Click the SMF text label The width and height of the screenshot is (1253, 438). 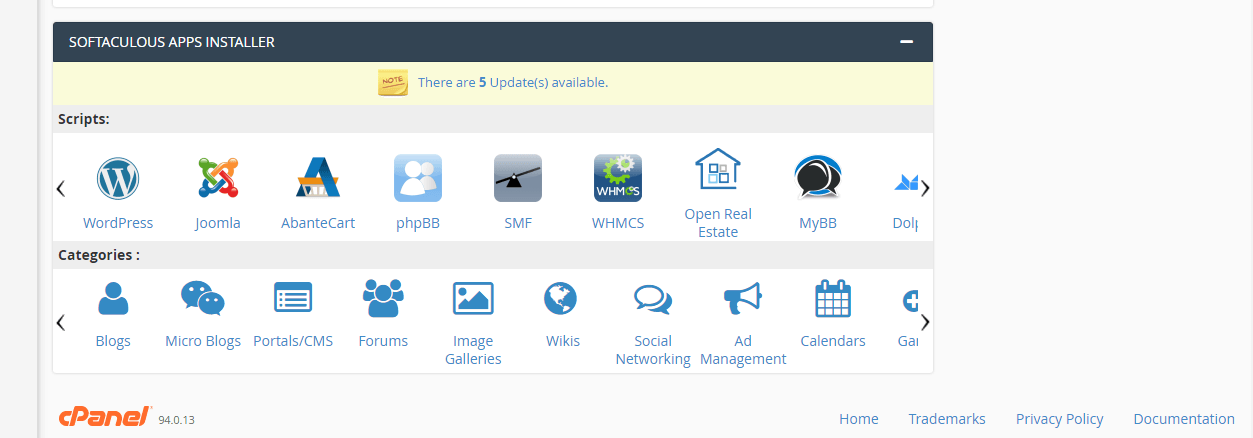518,223
